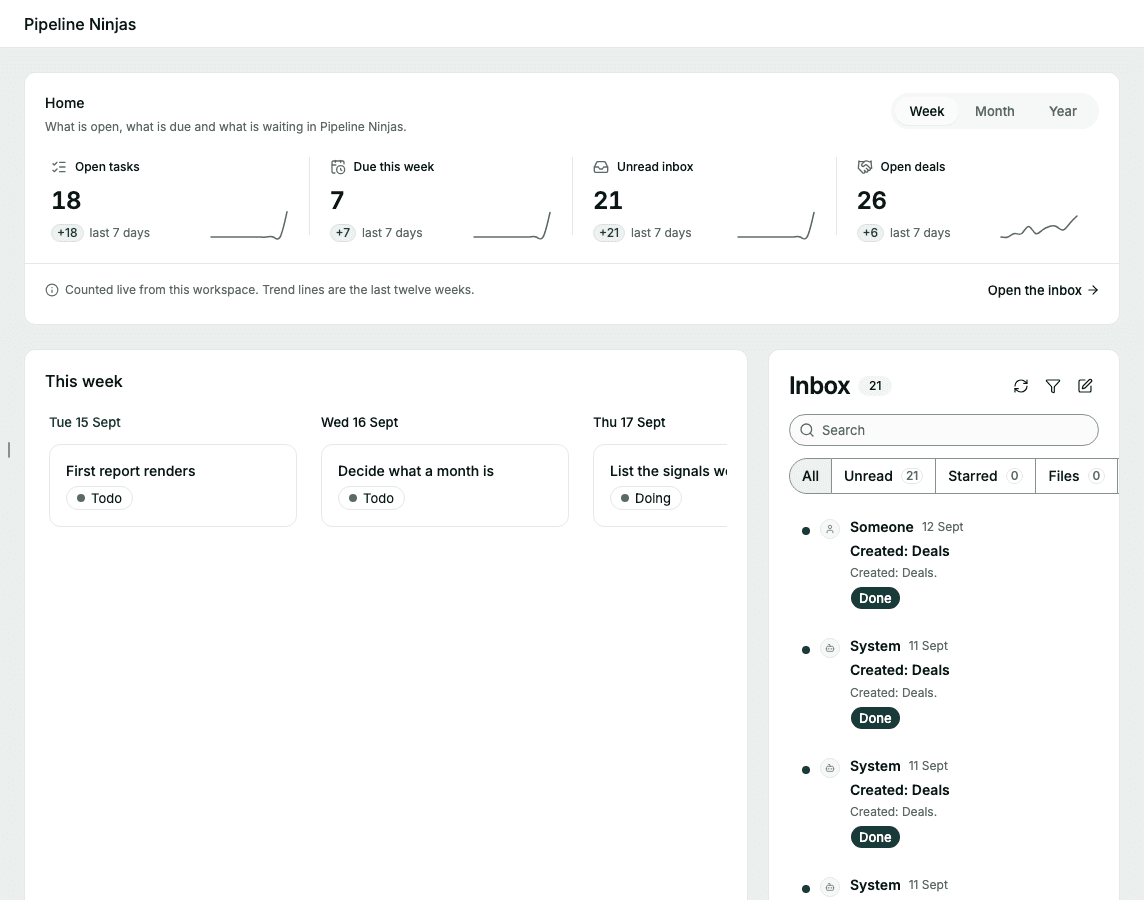Switch to the Unread inbox tab
This screenshot has height=900, width=1144.
883,476
